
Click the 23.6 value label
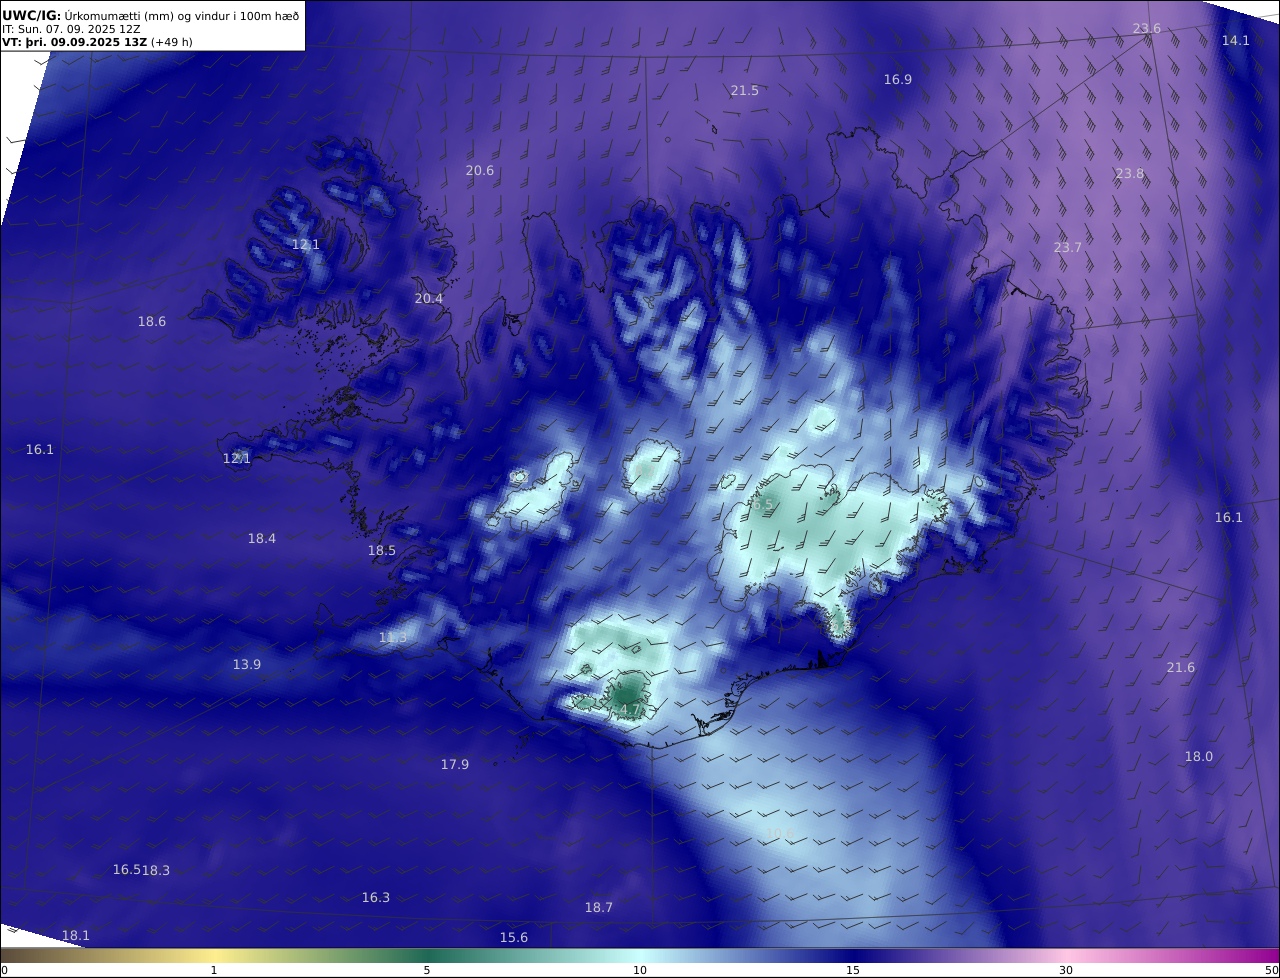[1146, 28]
